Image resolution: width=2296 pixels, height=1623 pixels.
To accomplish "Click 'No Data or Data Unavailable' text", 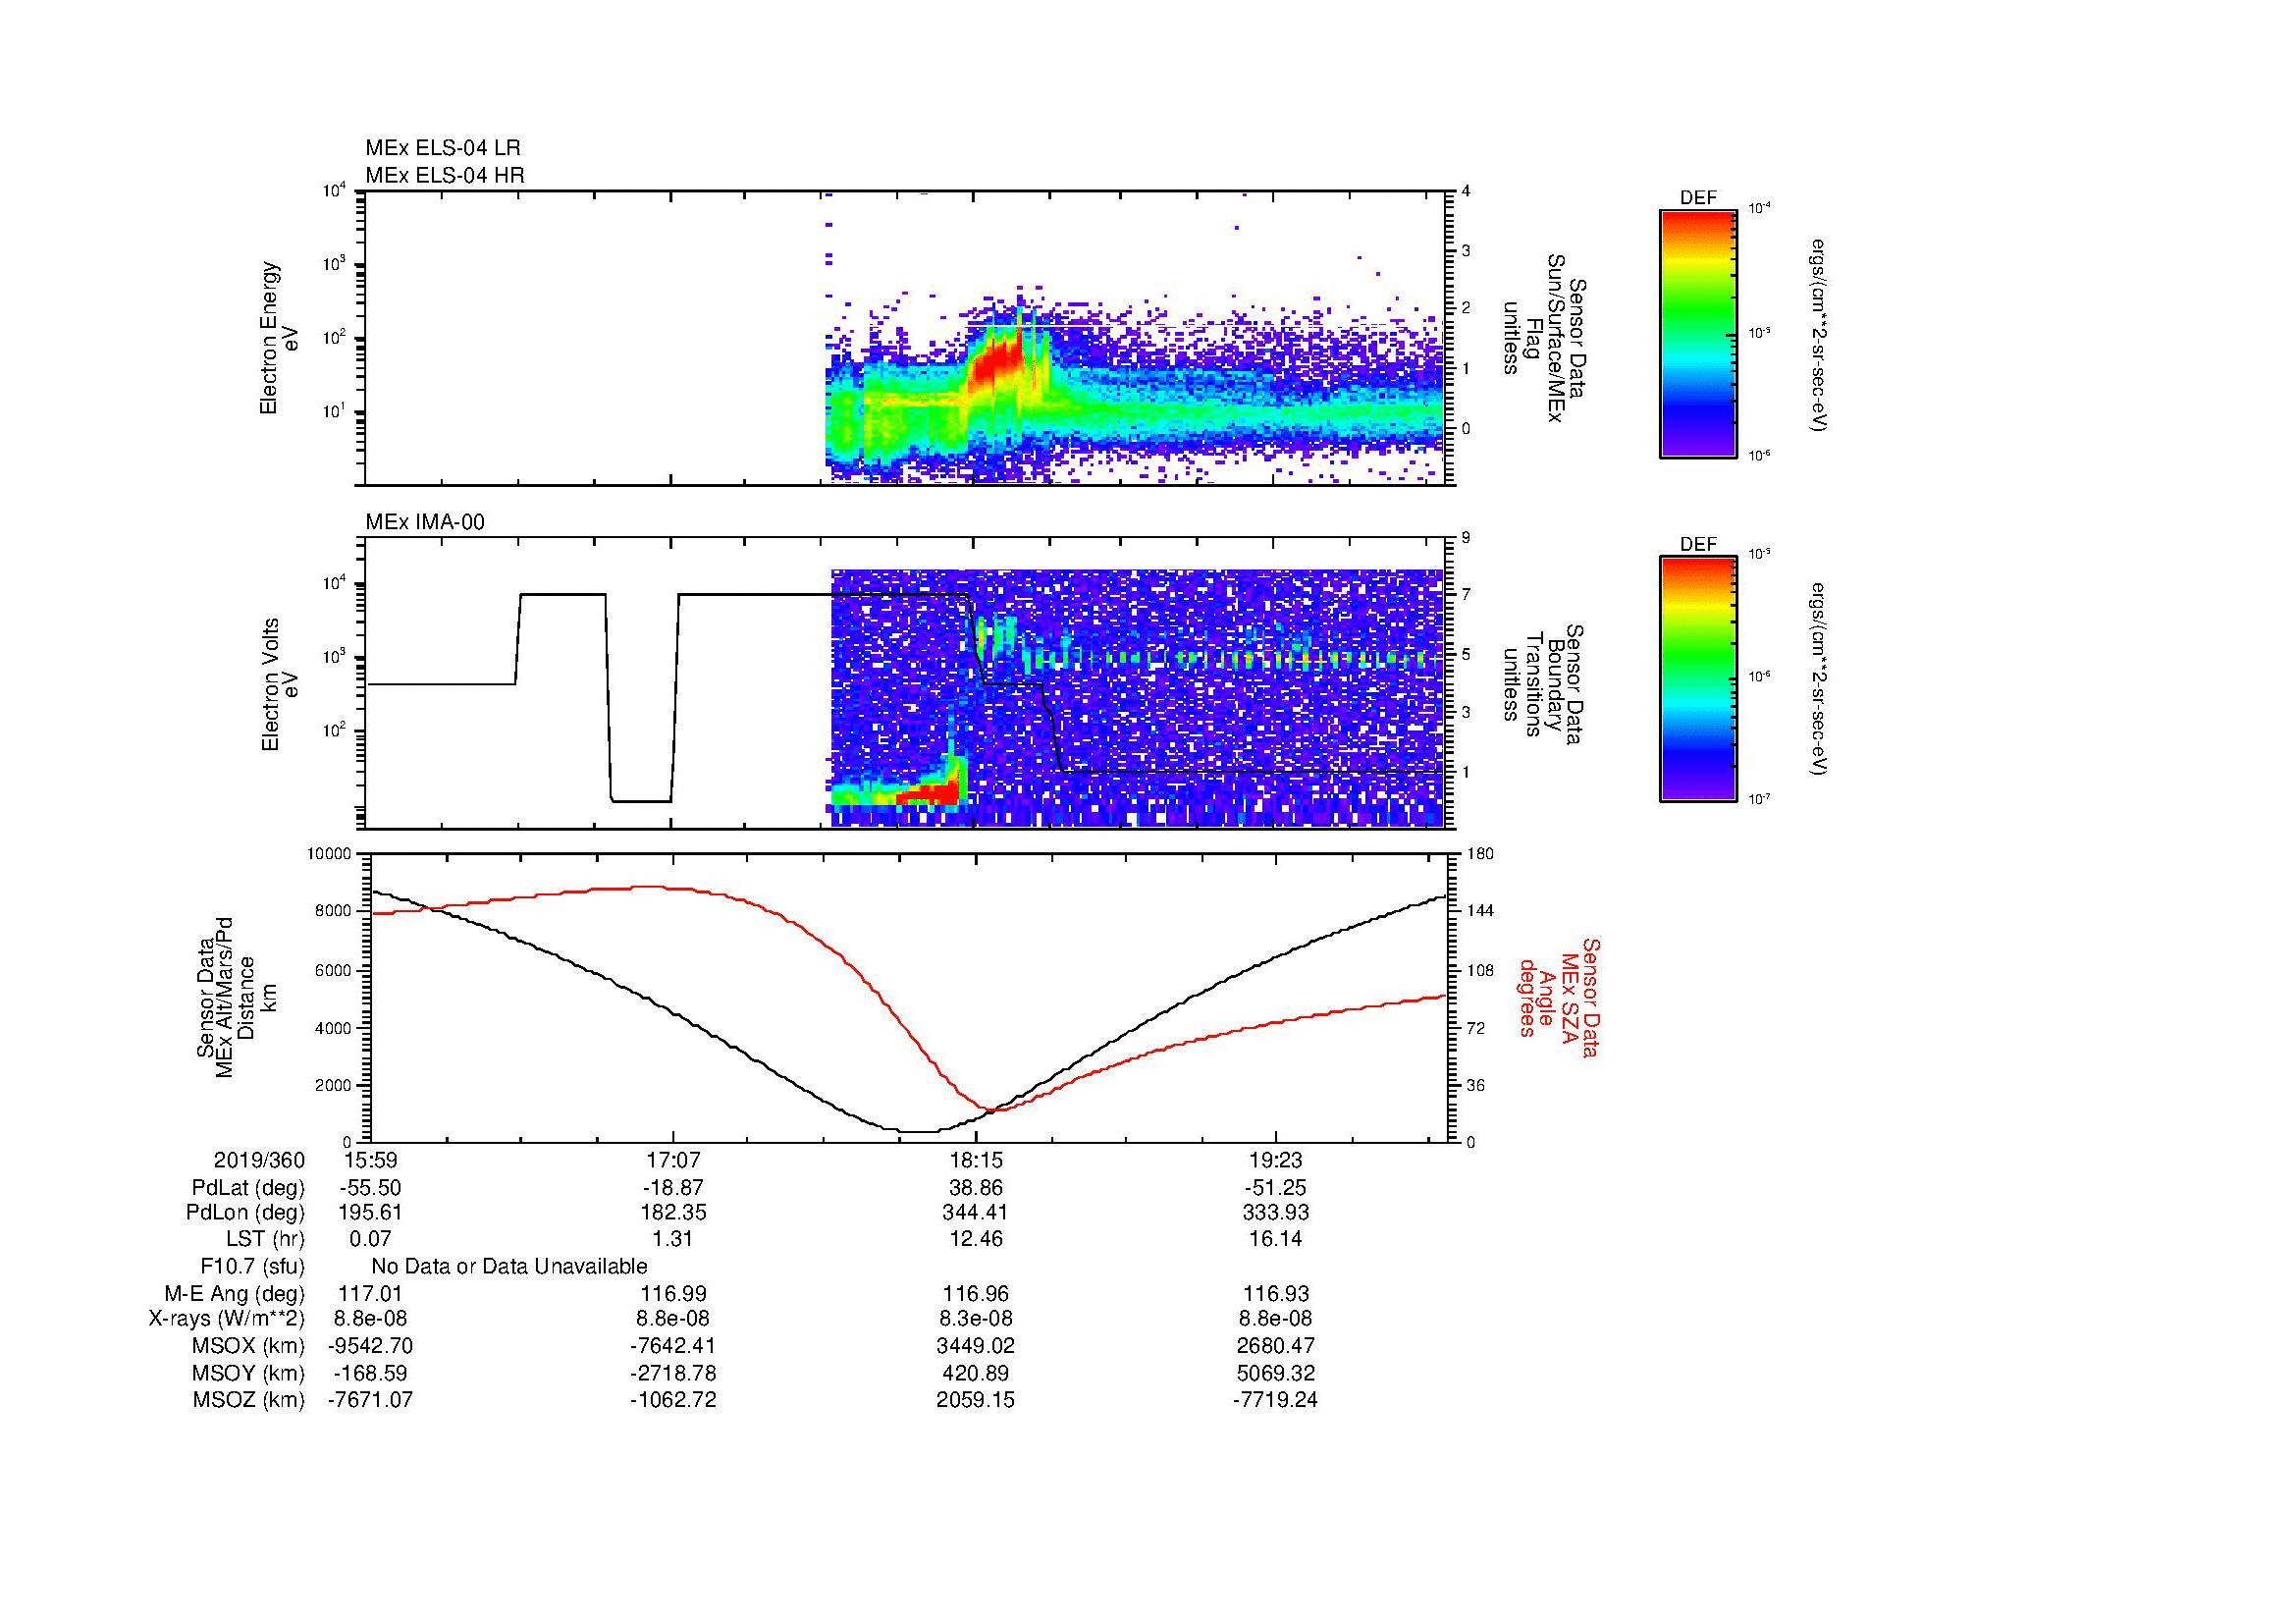I will click(x=509, y=1266).
